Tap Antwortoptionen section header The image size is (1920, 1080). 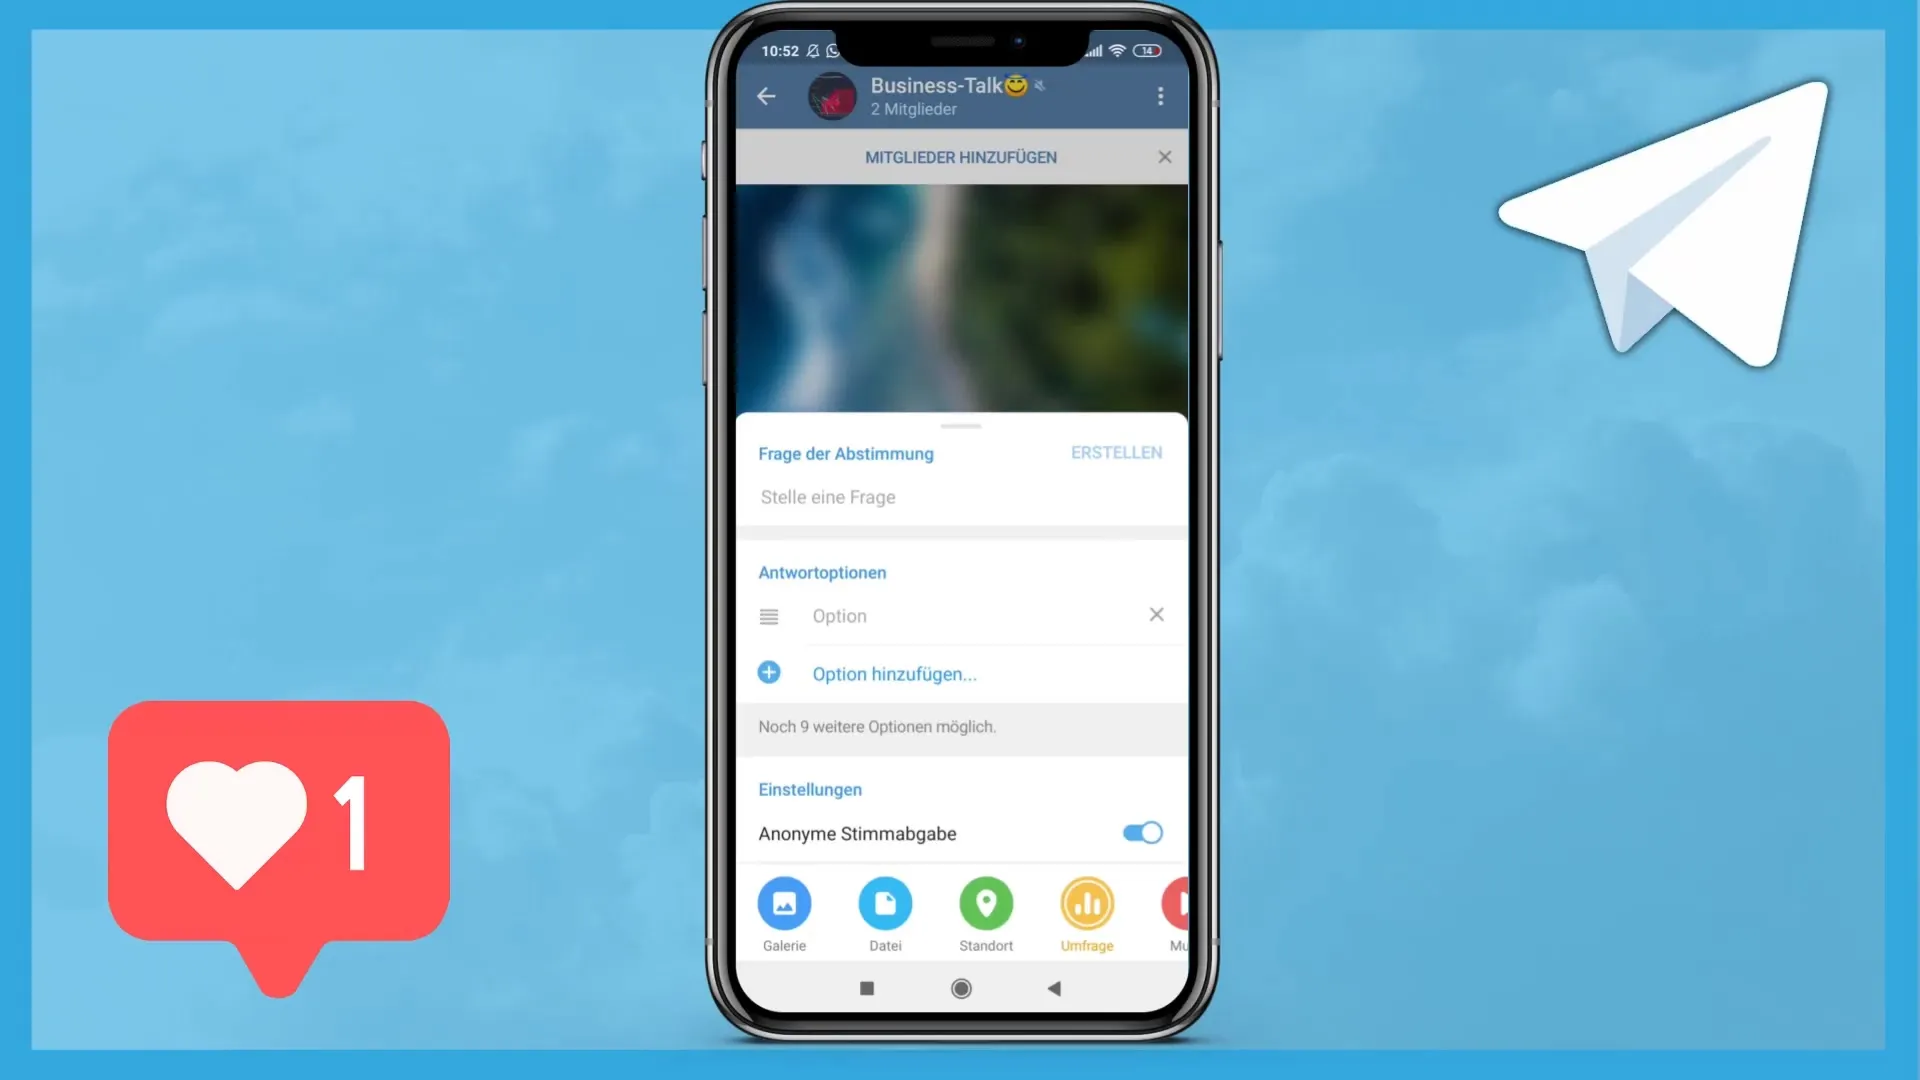point(822,571)
